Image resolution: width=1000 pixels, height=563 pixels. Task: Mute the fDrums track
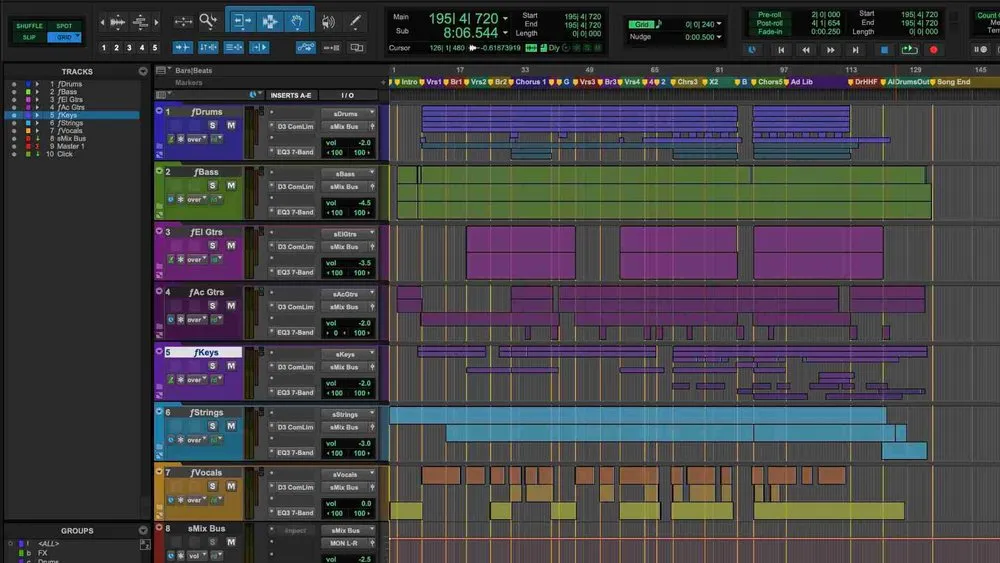pos(231,126)
